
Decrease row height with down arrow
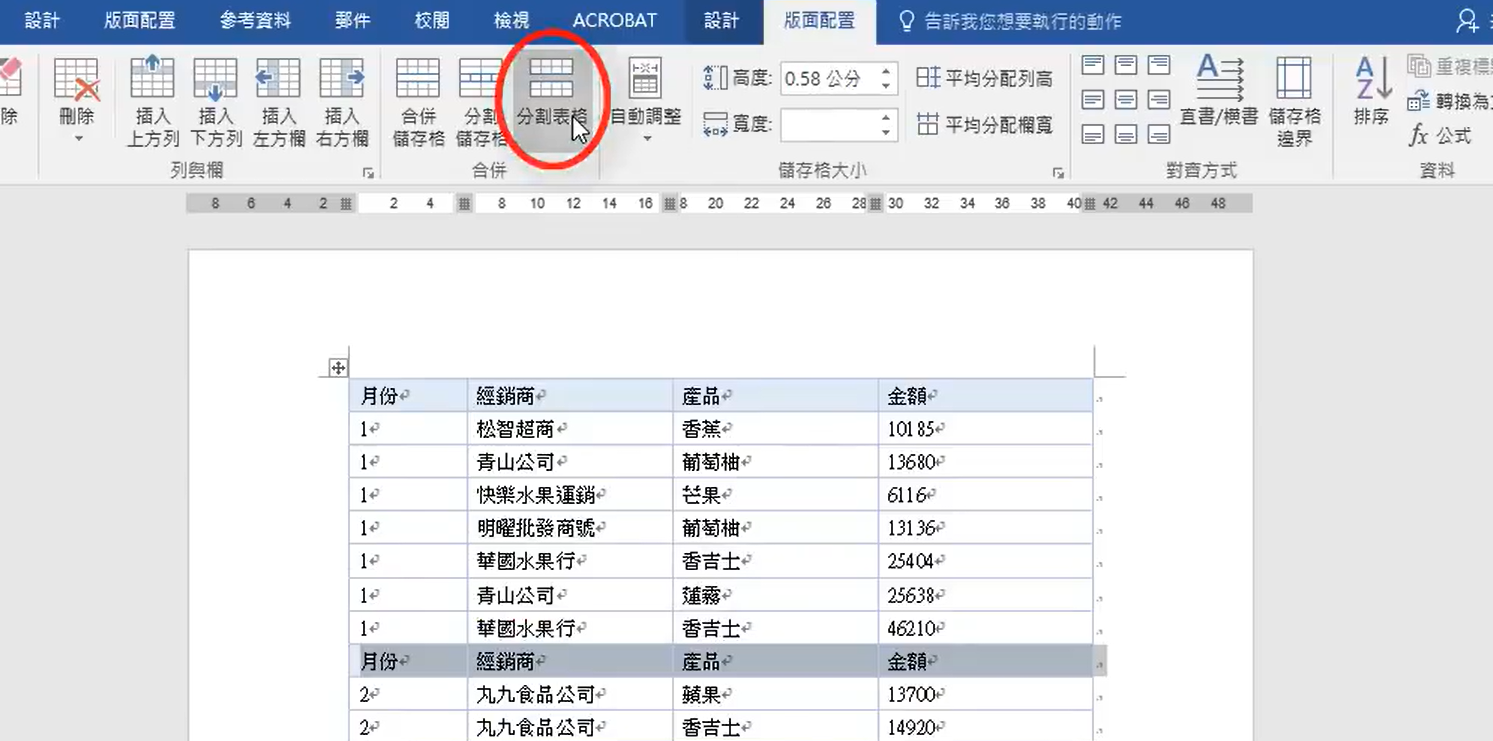click(886, 86)
